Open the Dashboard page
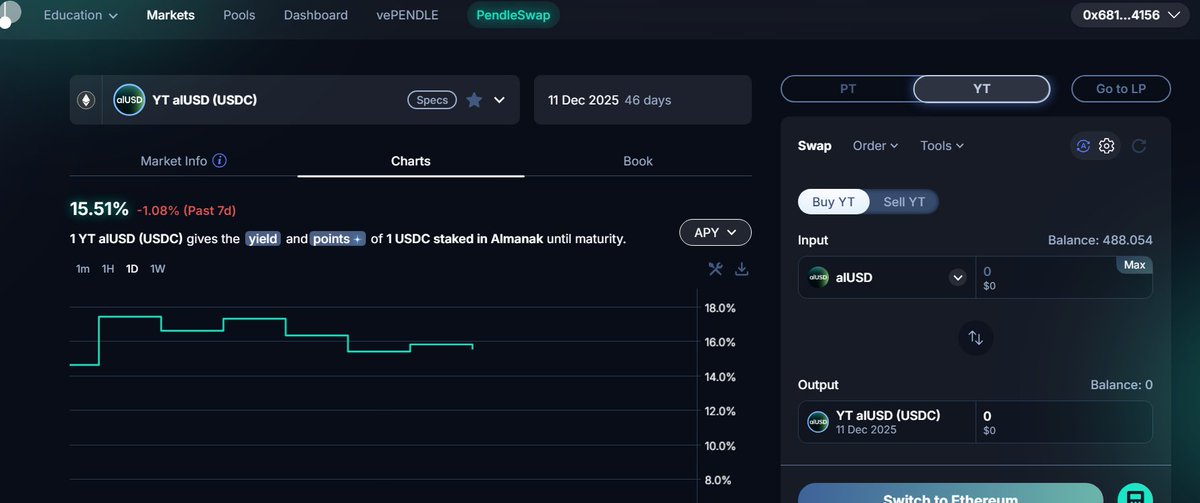 pos(316,15)
